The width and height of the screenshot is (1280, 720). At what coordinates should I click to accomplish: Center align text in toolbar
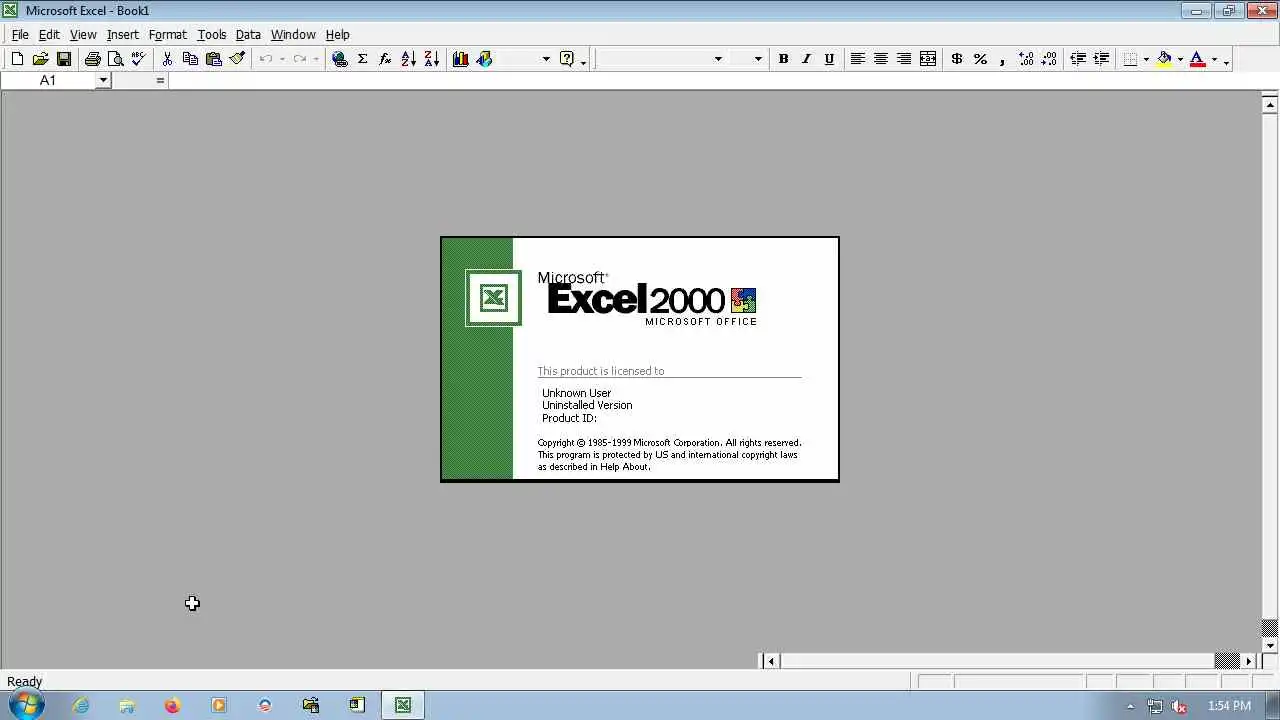(881, 59)
